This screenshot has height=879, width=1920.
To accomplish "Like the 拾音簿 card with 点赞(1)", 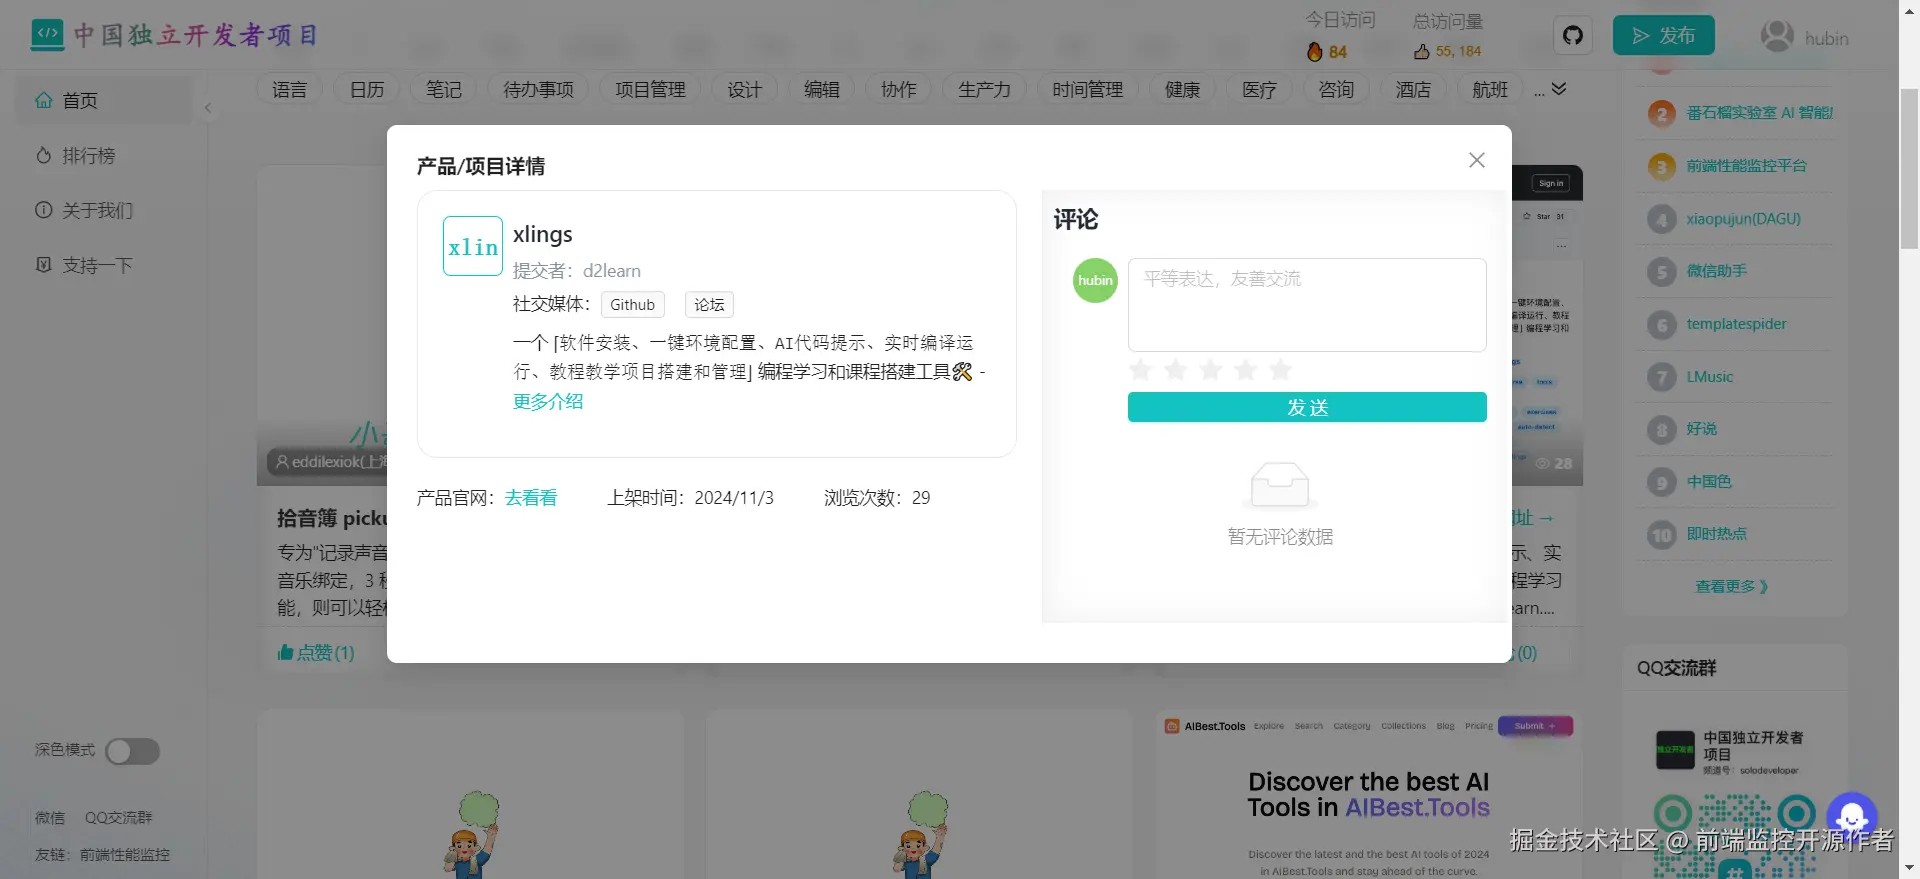I will point(316,653).
